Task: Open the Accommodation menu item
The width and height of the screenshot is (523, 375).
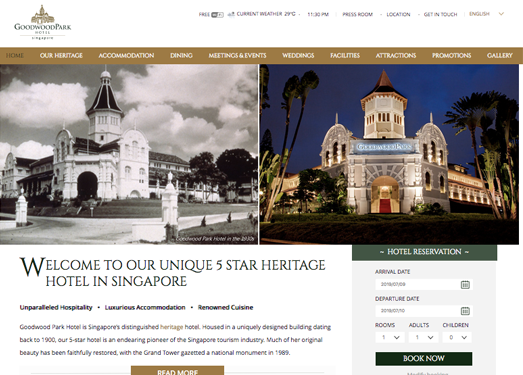Action: click(x=126, y=55)
